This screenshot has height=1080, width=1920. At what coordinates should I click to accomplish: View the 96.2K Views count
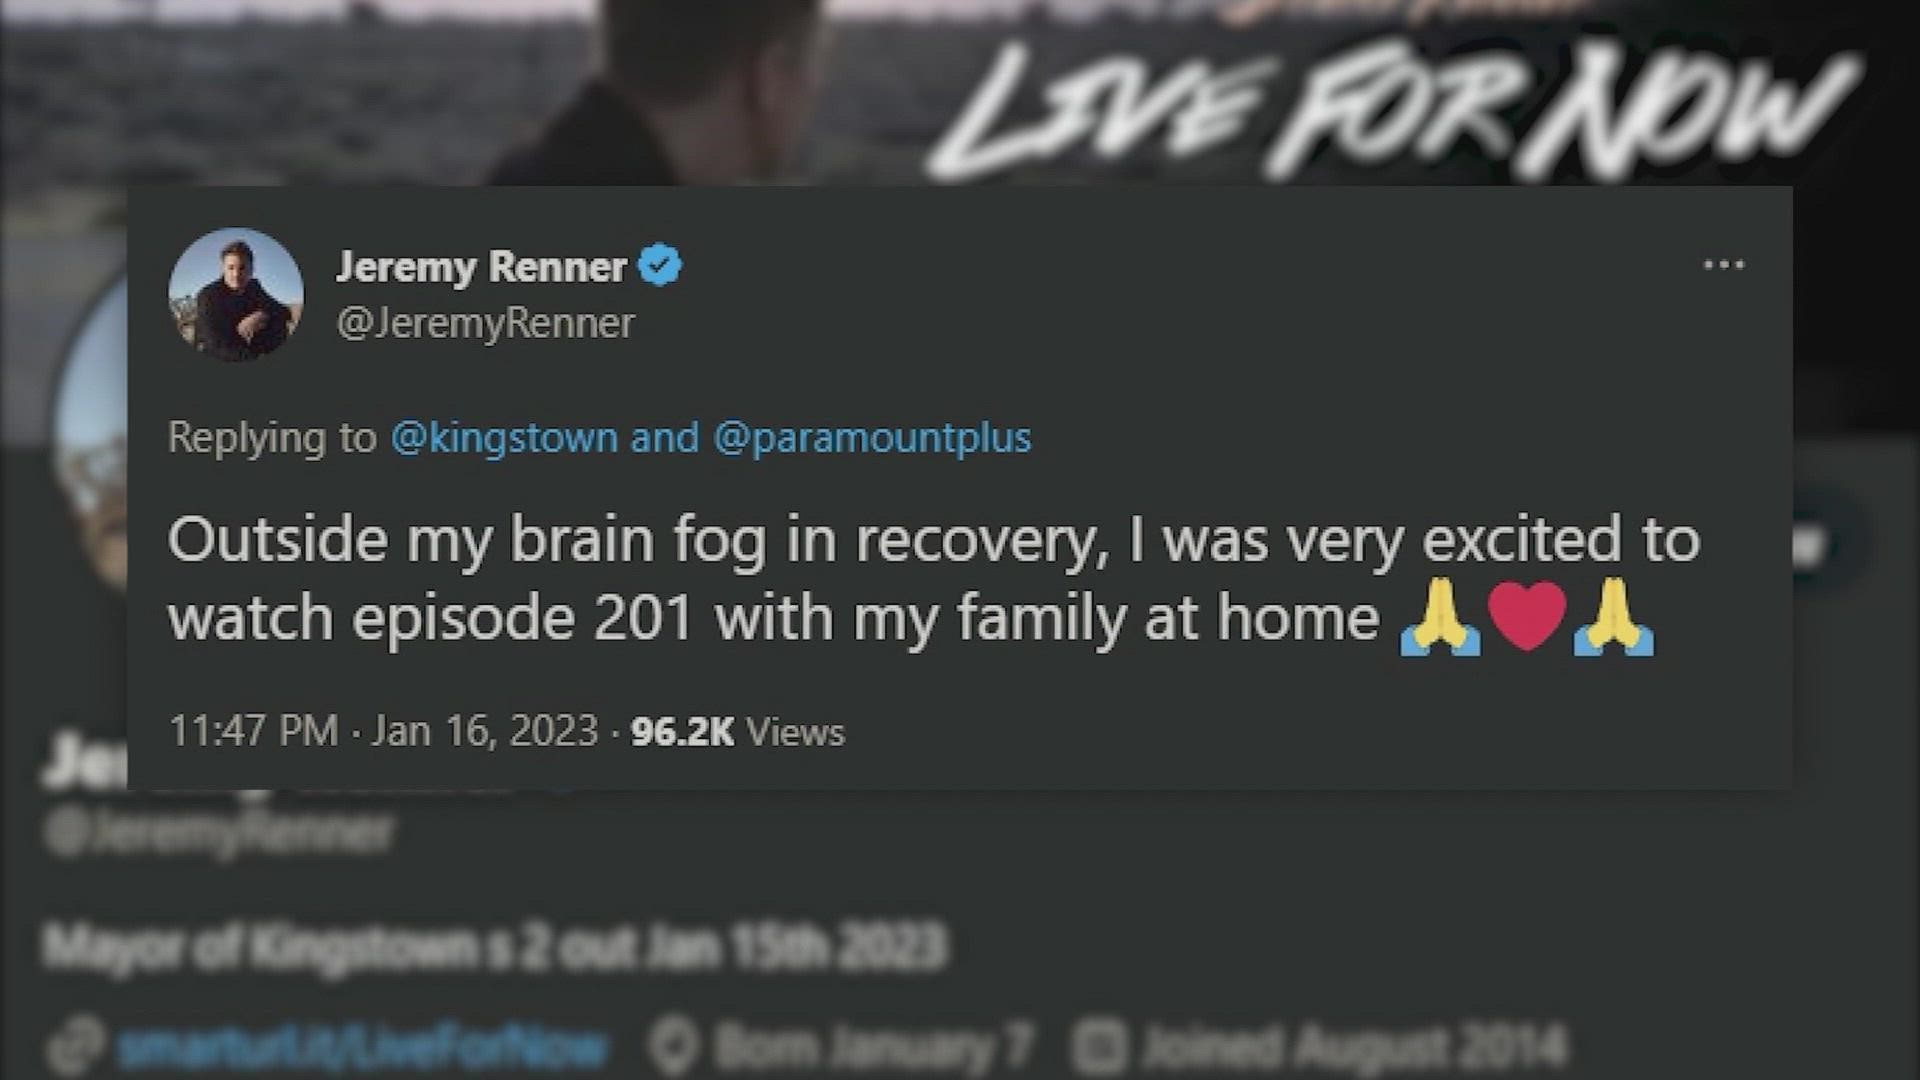point(738,732)
